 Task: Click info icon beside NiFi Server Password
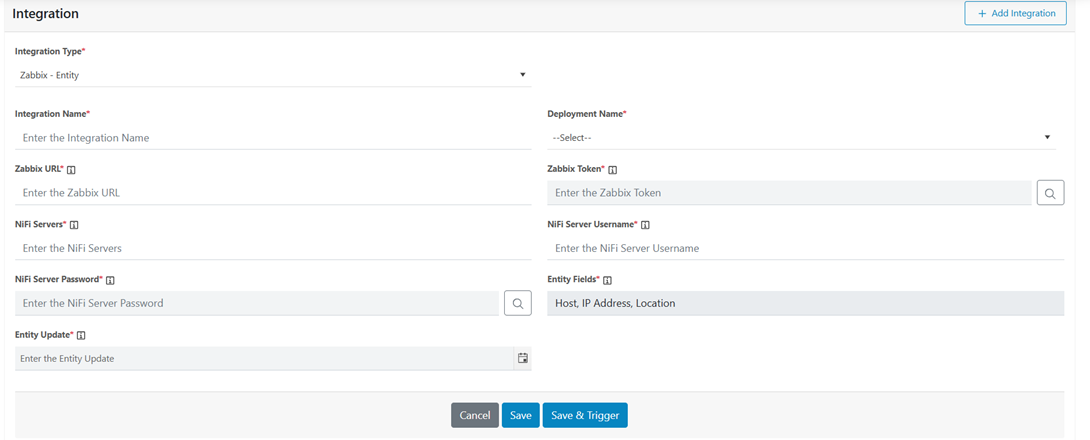pyautogui.click(x=110, y=280)
